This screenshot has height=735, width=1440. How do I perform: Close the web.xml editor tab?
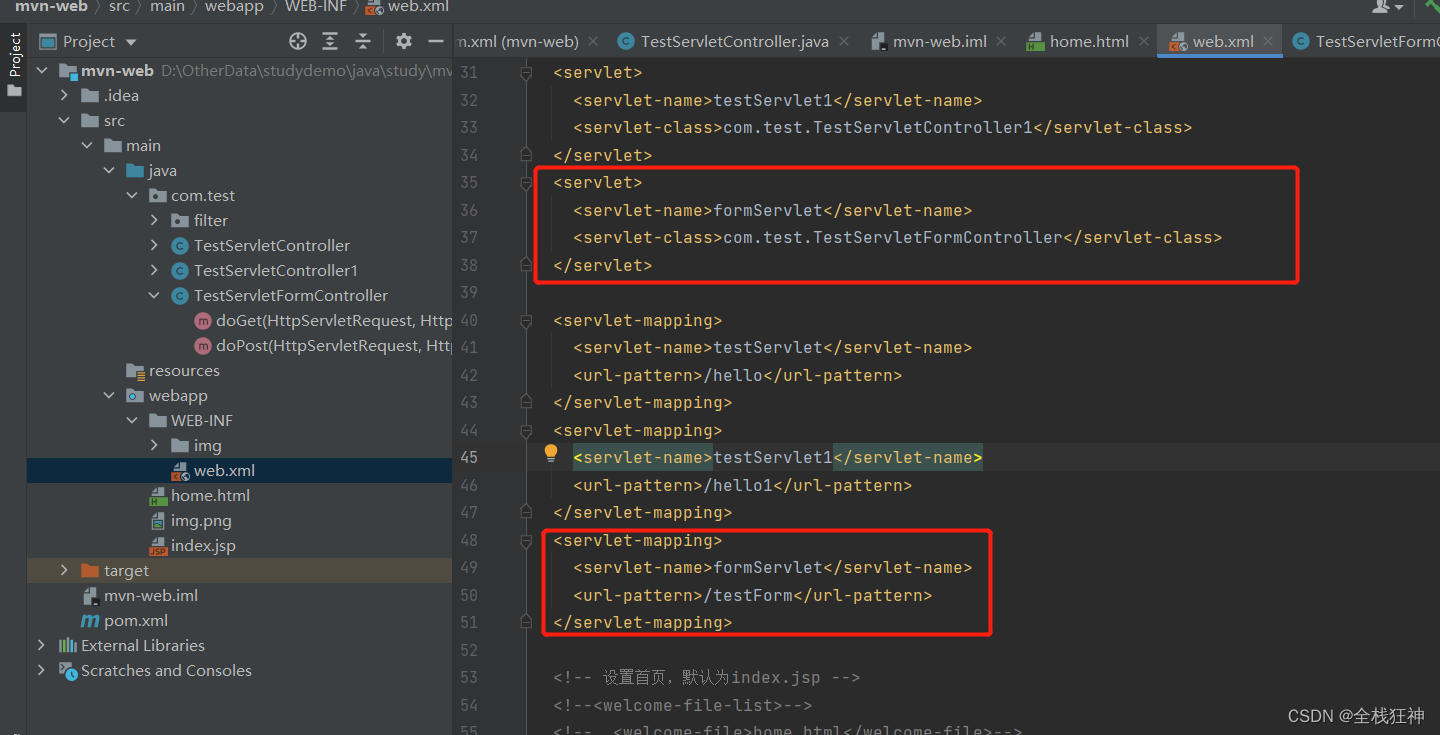pyautogui.click(x=1269, y=41)
